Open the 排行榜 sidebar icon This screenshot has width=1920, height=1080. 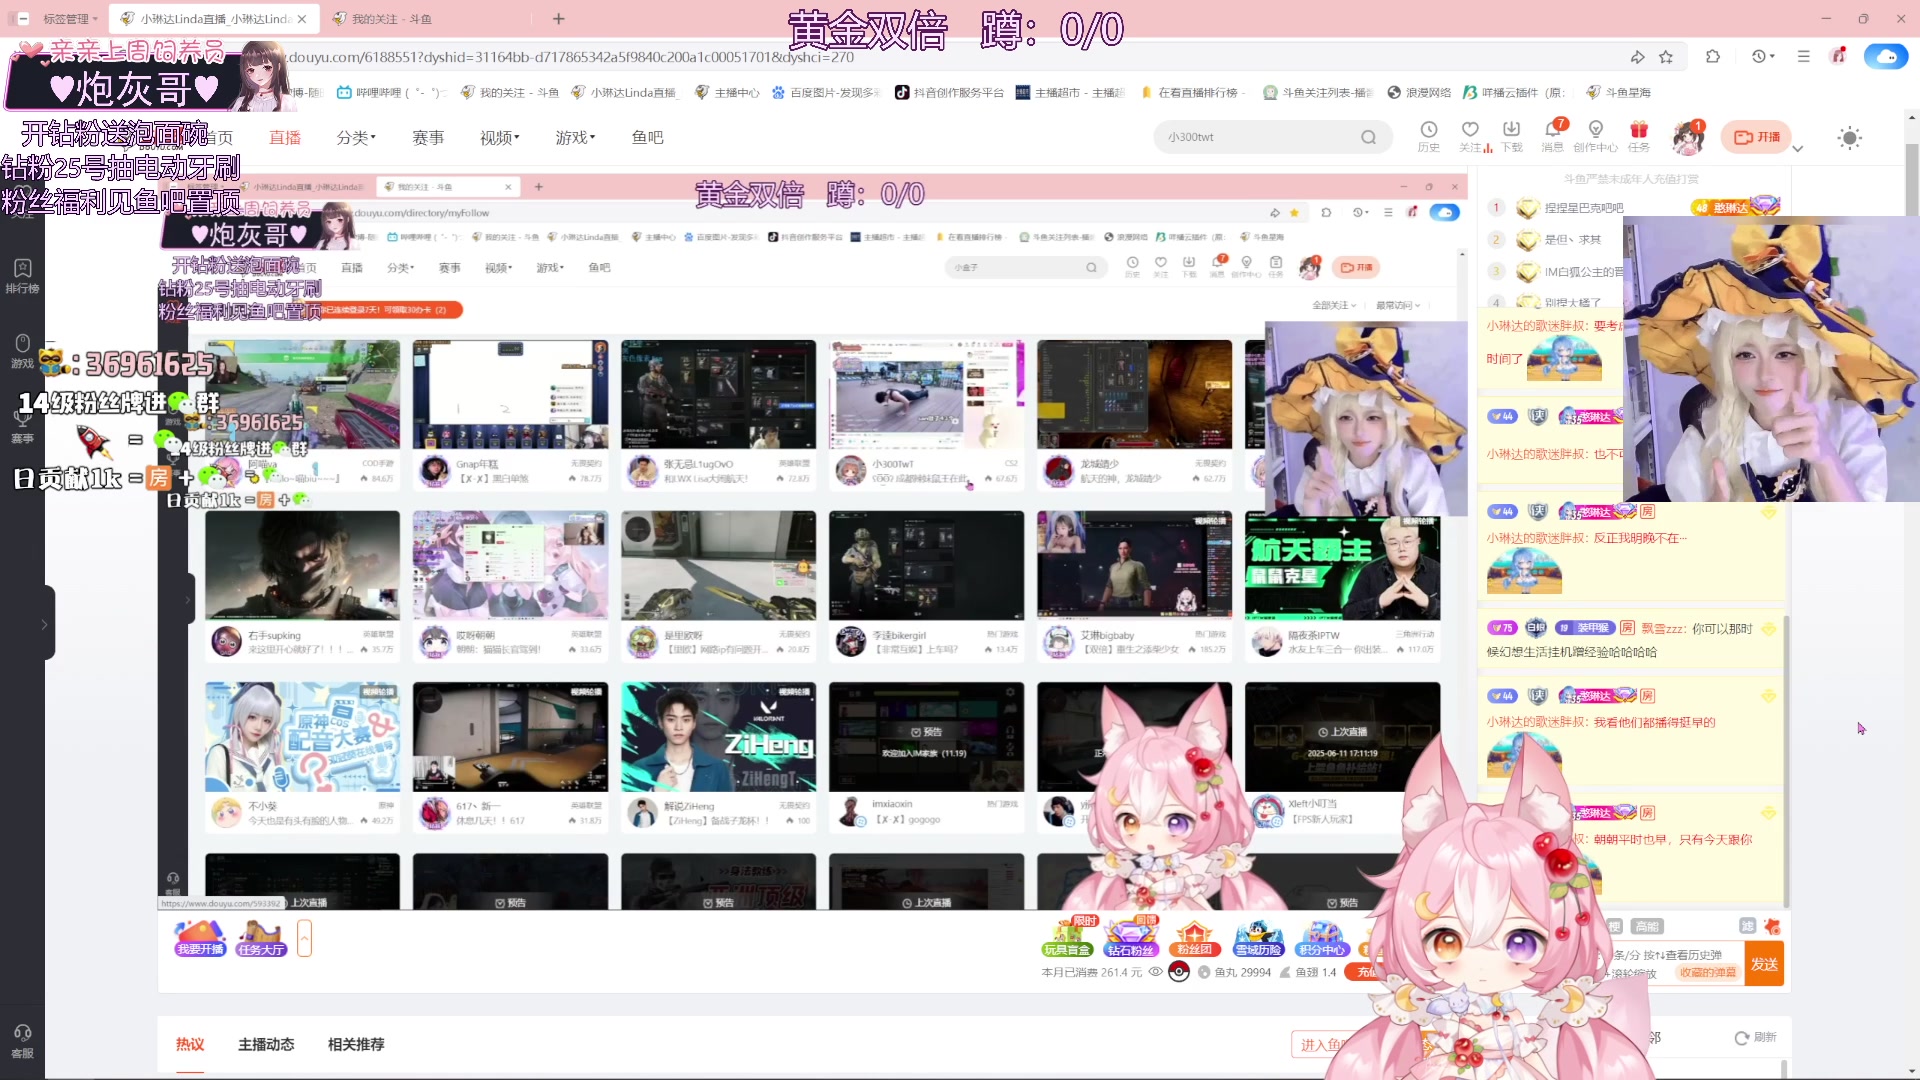coord(22,276)
